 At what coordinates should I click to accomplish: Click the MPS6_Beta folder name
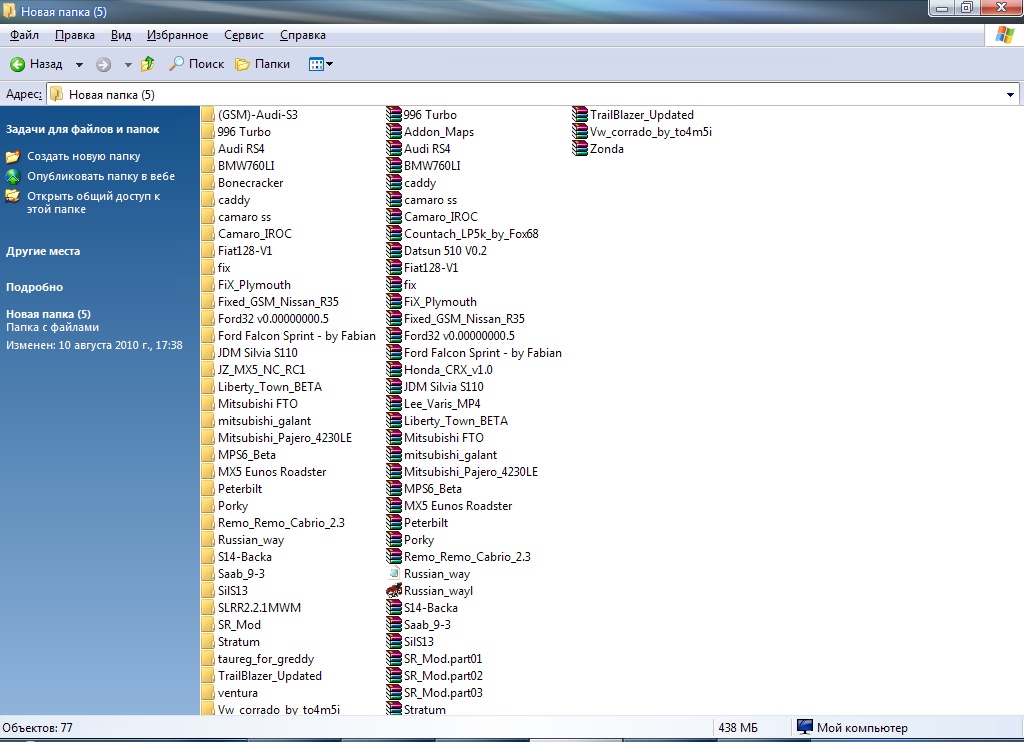click(x=247, y=455)
